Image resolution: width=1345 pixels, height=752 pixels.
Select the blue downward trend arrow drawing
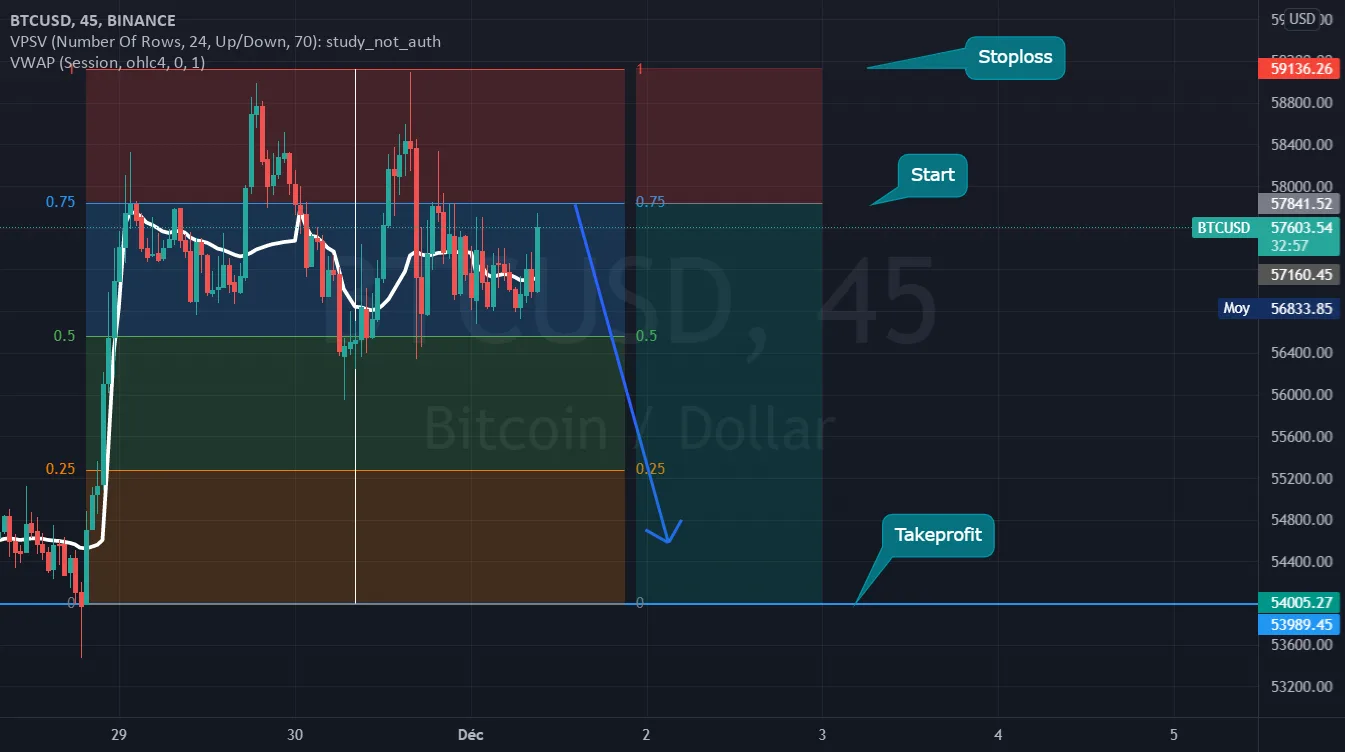623,372
